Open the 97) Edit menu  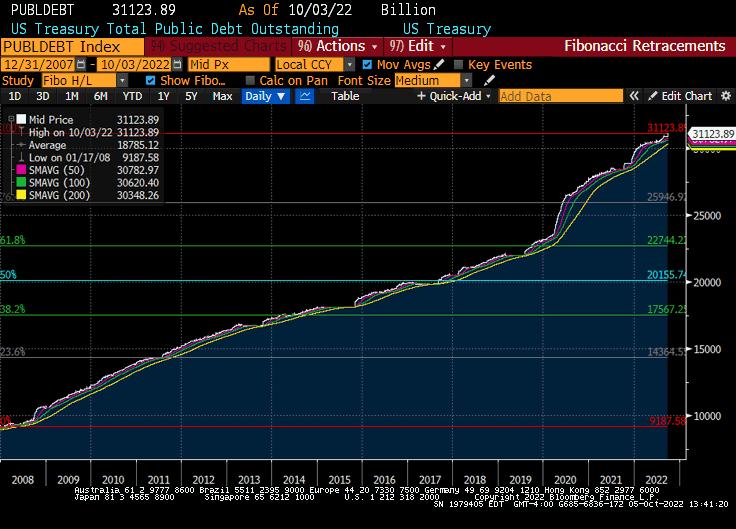tap(418, 46)
